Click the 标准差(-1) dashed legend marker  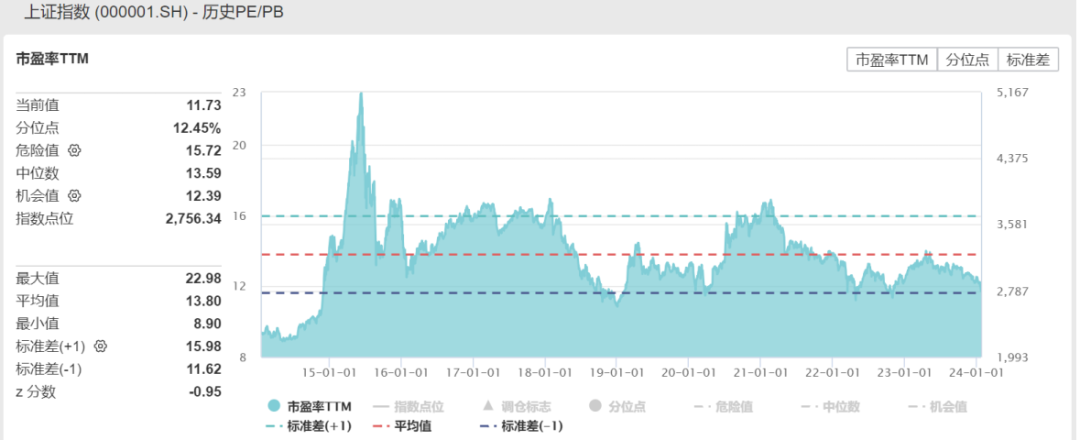[487, 426]
